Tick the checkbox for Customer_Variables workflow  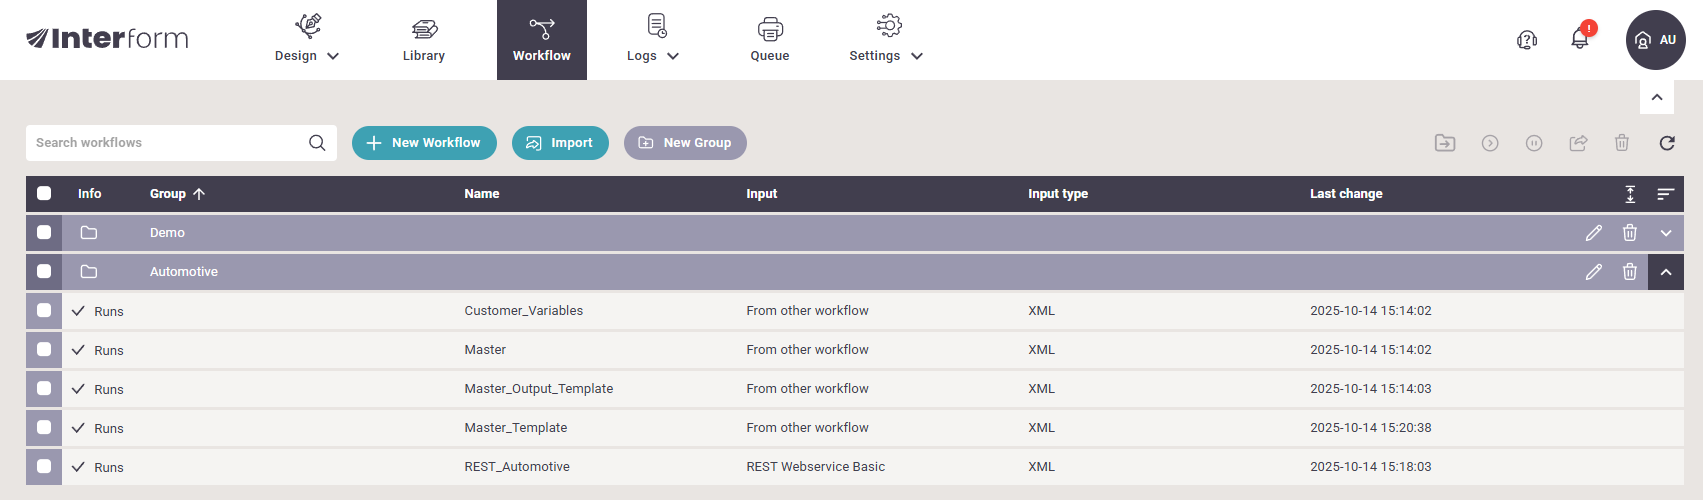[x=44, y=311]
